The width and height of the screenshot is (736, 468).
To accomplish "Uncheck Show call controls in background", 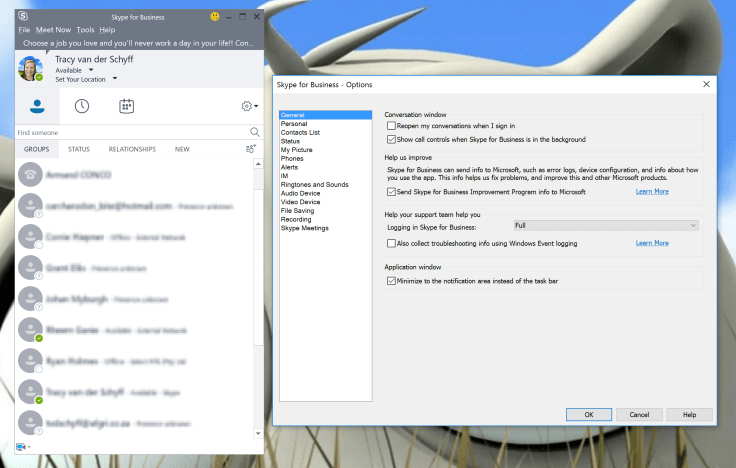I will point(391,139).
